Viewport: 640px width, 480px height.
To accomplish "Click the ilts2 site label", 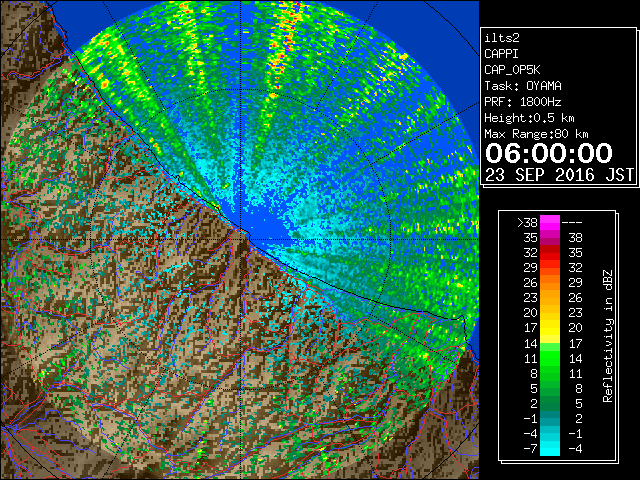I will [502, 38].
